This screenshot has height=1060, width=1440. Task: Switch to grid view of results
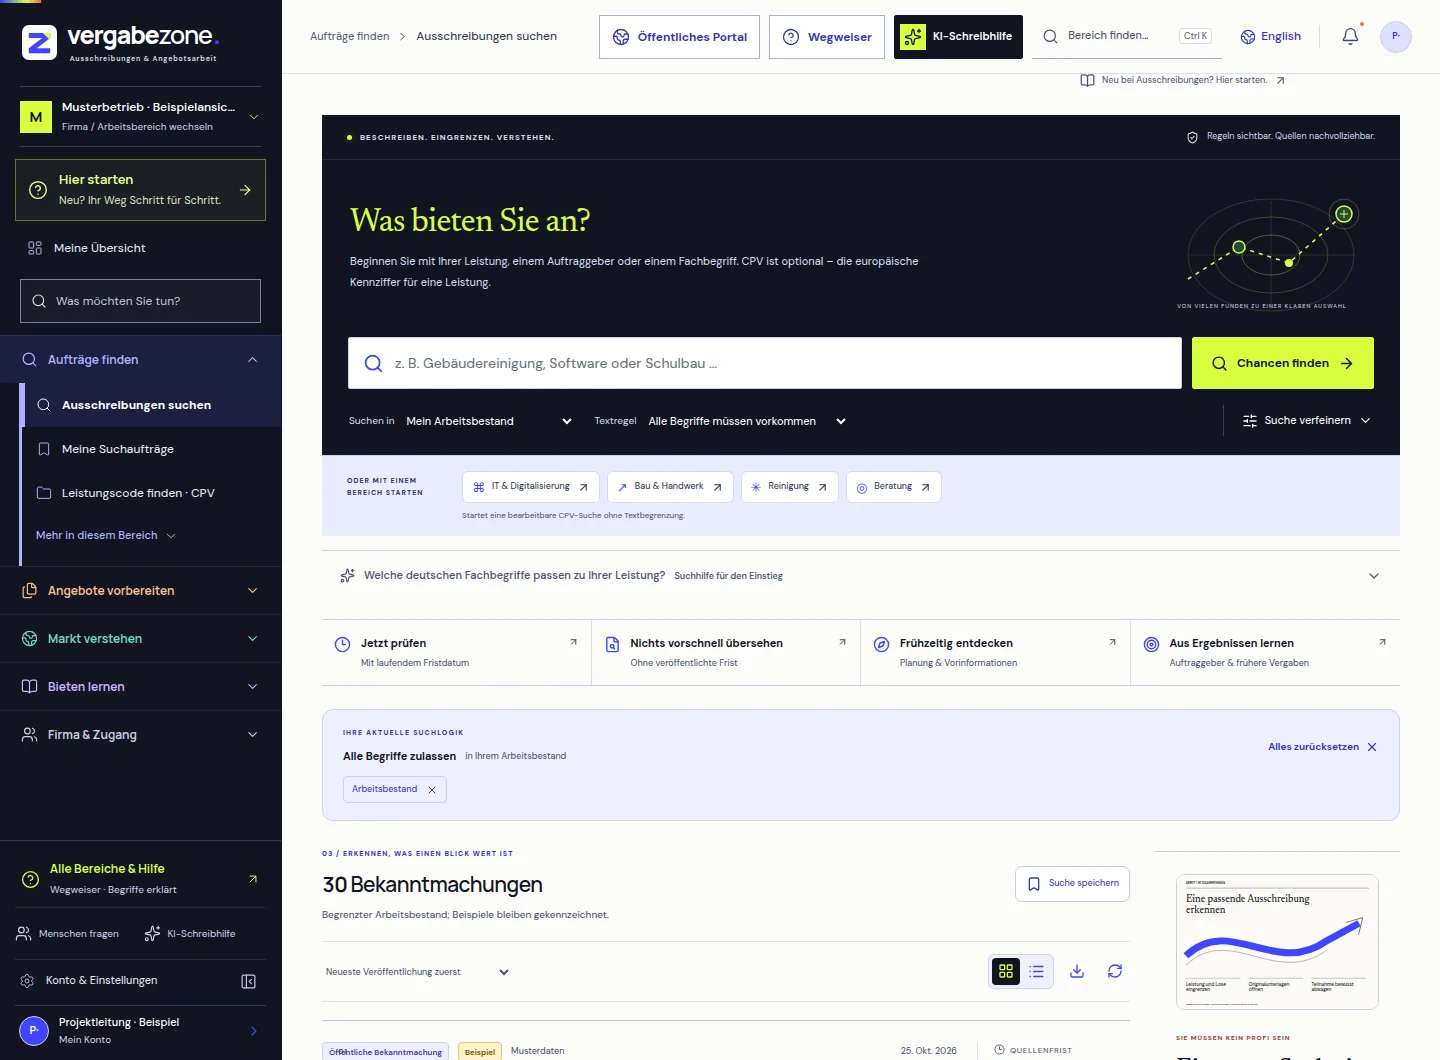coord(1006,971)
